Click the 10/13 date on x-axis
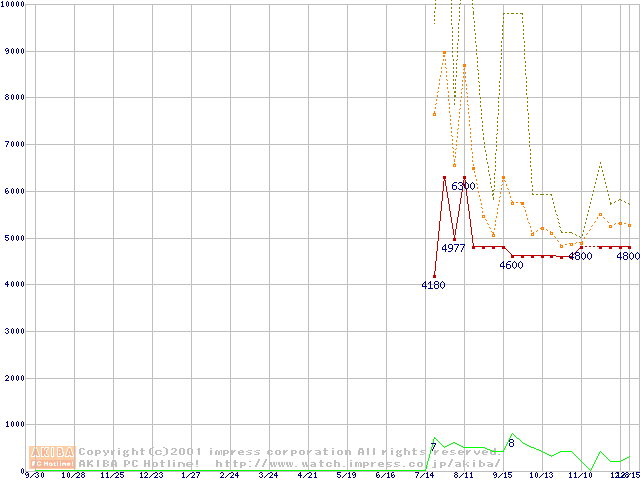The height and width of the screenshot is (480, 640). [541, 475]
